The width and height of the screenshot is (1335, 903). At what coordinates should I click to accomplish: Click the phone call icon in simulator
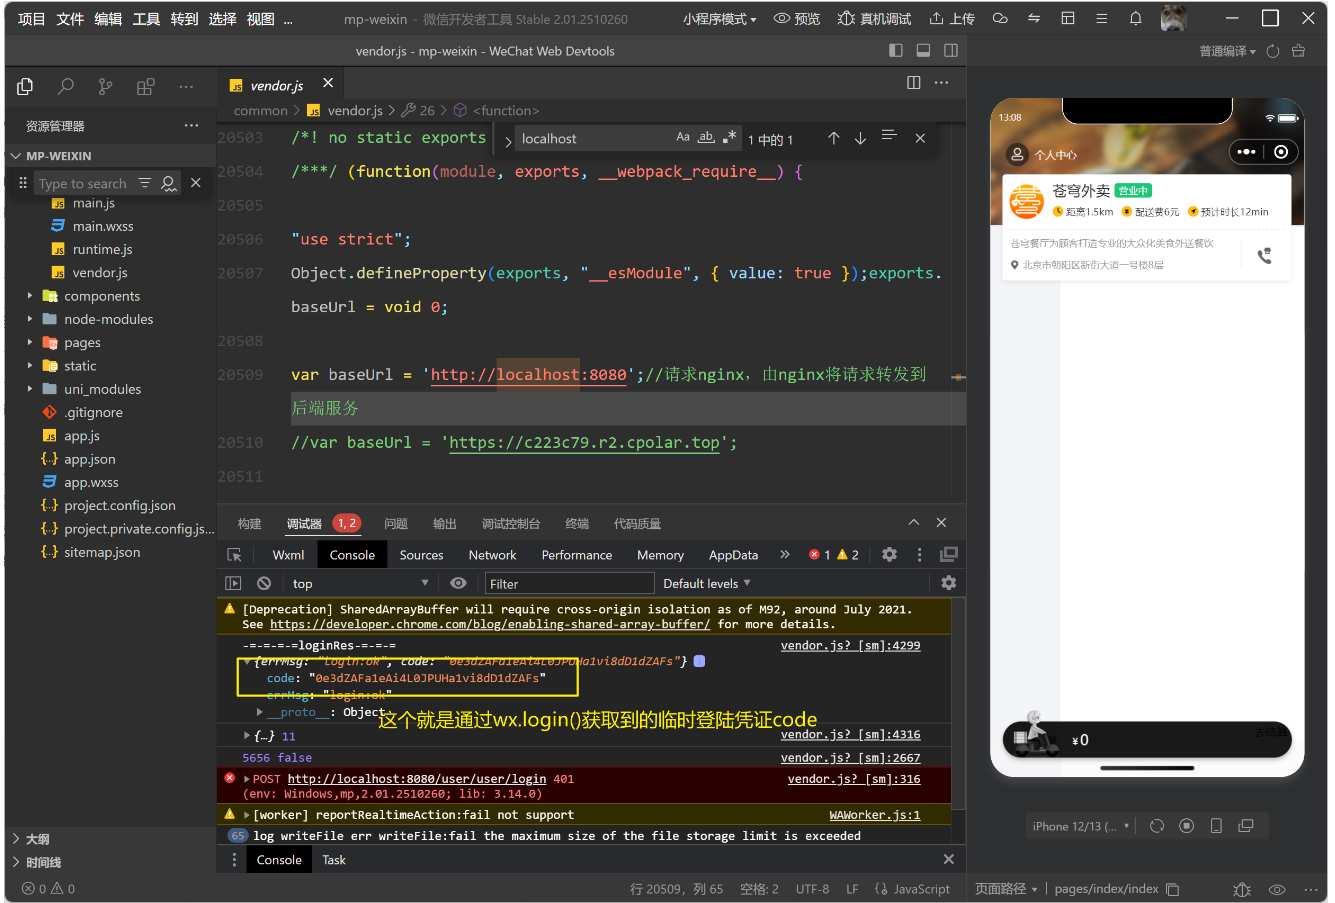click(1264, 255)
